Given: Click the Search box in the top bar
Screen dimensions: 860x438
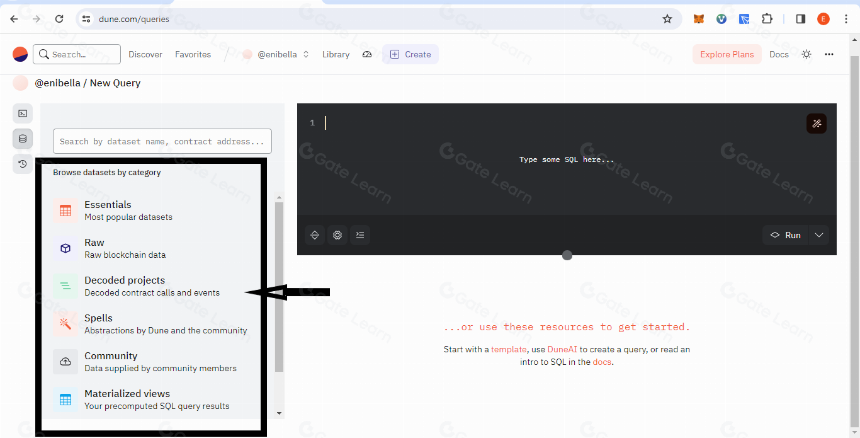Looking at the screenshot, I should point(77,54).
